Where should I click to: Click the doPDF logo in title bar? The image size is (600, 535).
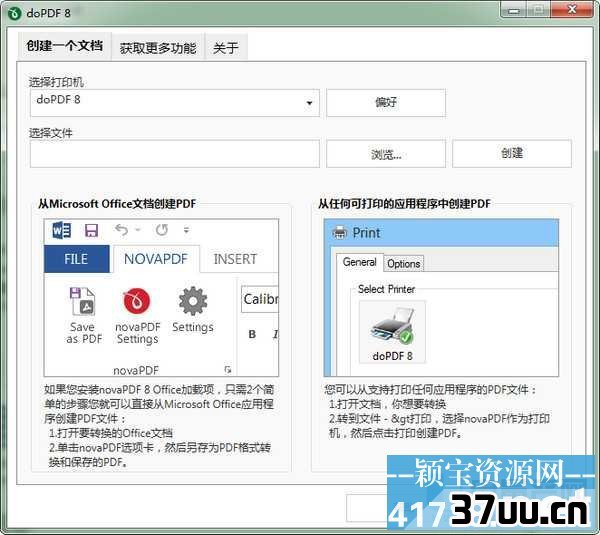pos(15,14)
